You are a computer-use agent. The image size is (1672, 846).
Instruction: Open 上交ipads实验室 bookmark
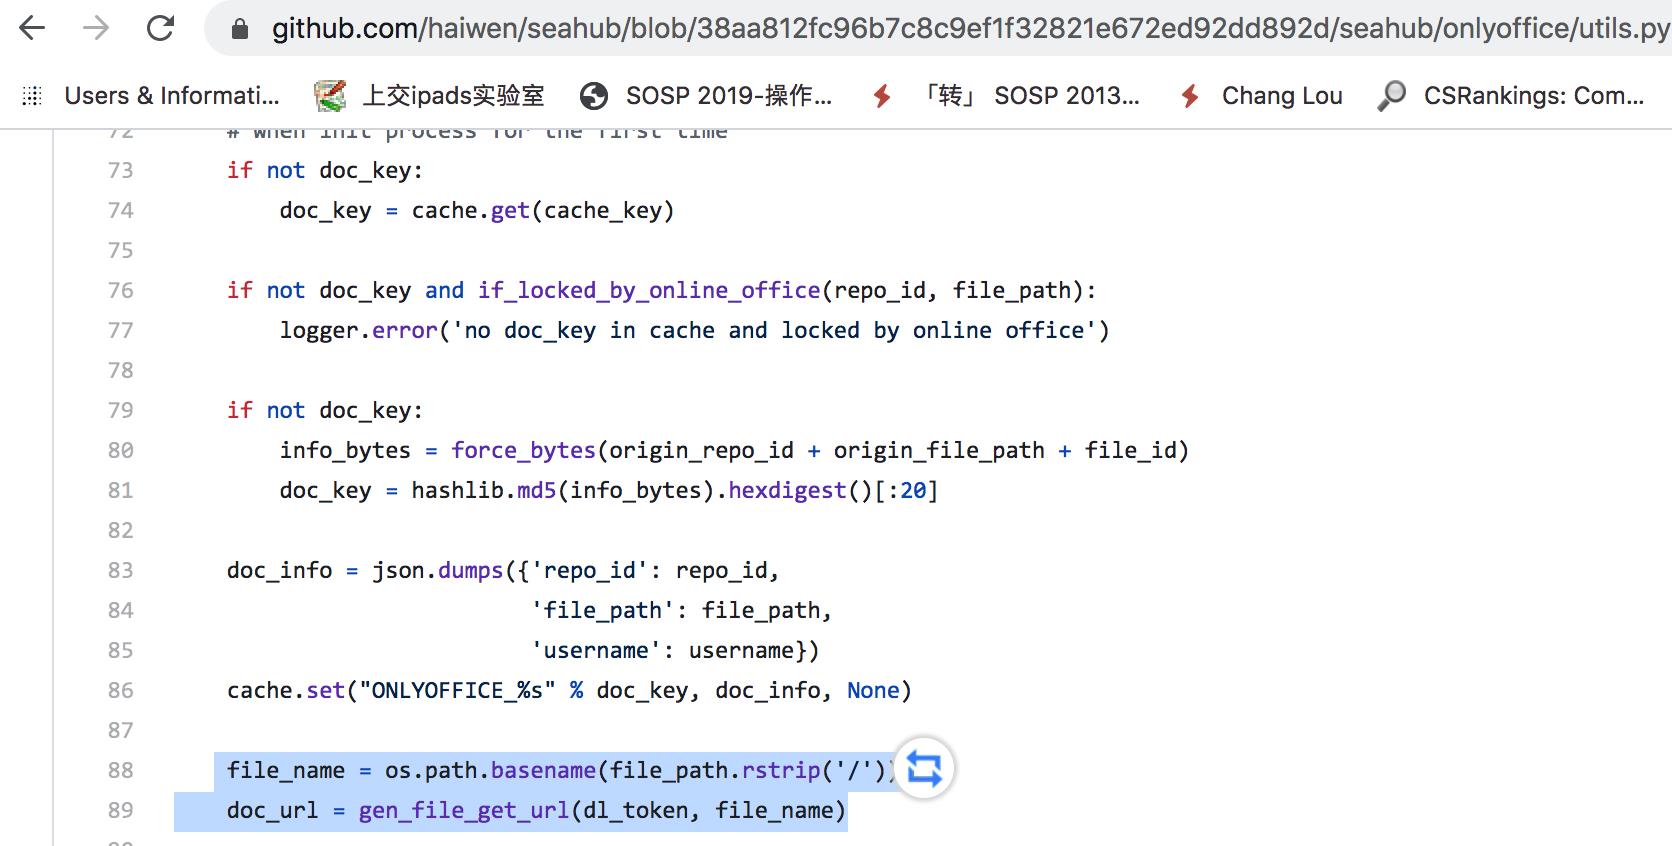[429, 96]
